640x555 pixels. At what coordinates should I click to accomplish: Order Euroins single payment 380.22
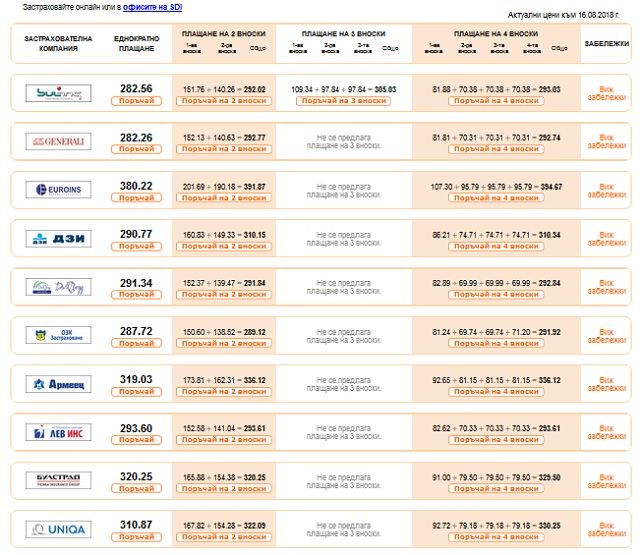[136, 198]
